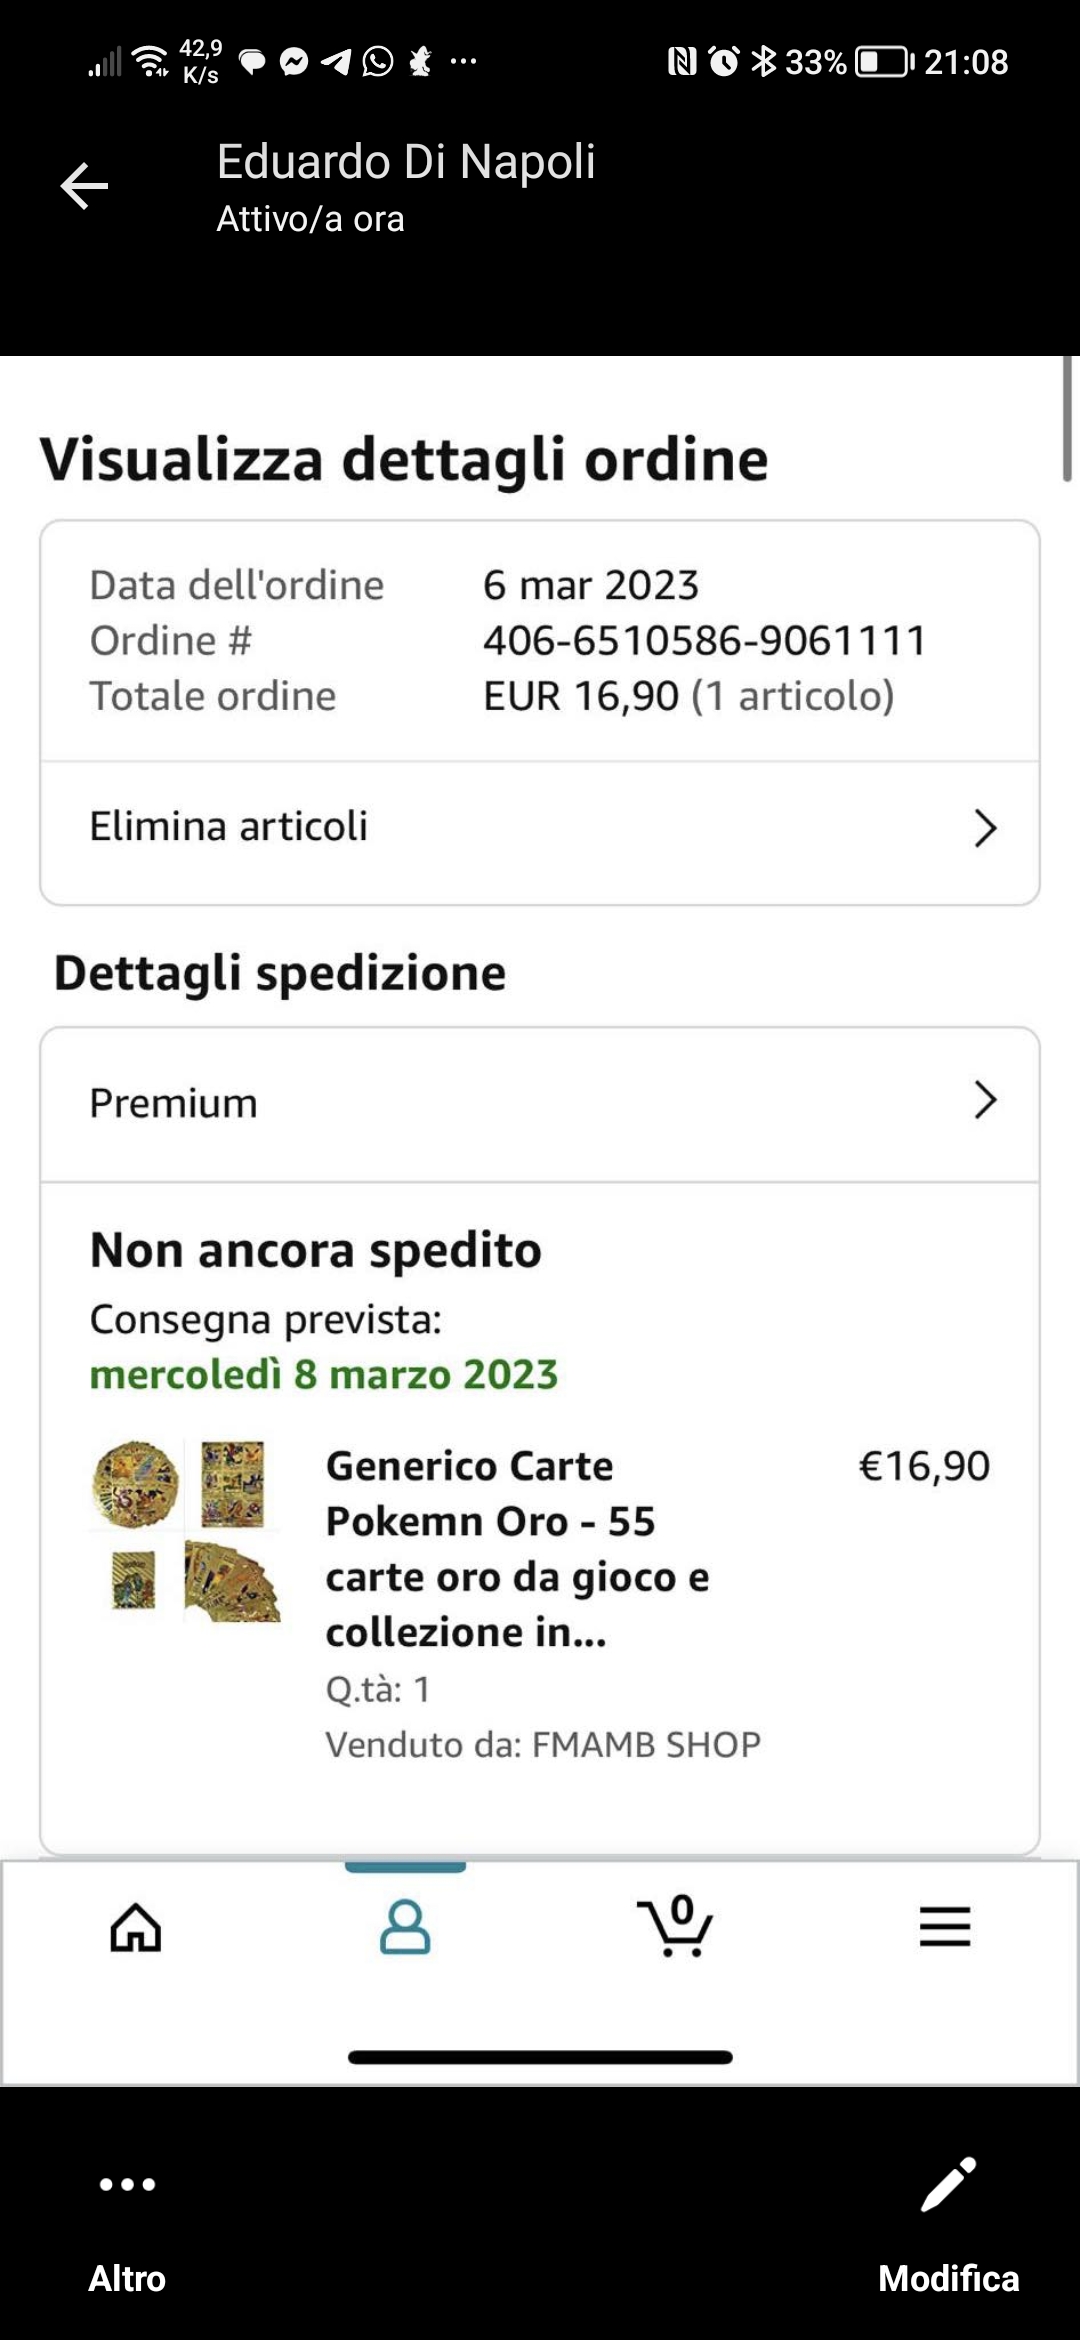Tap the seller name FMAMB SHOP
1080x2340 pixels.
point(646,1745)
